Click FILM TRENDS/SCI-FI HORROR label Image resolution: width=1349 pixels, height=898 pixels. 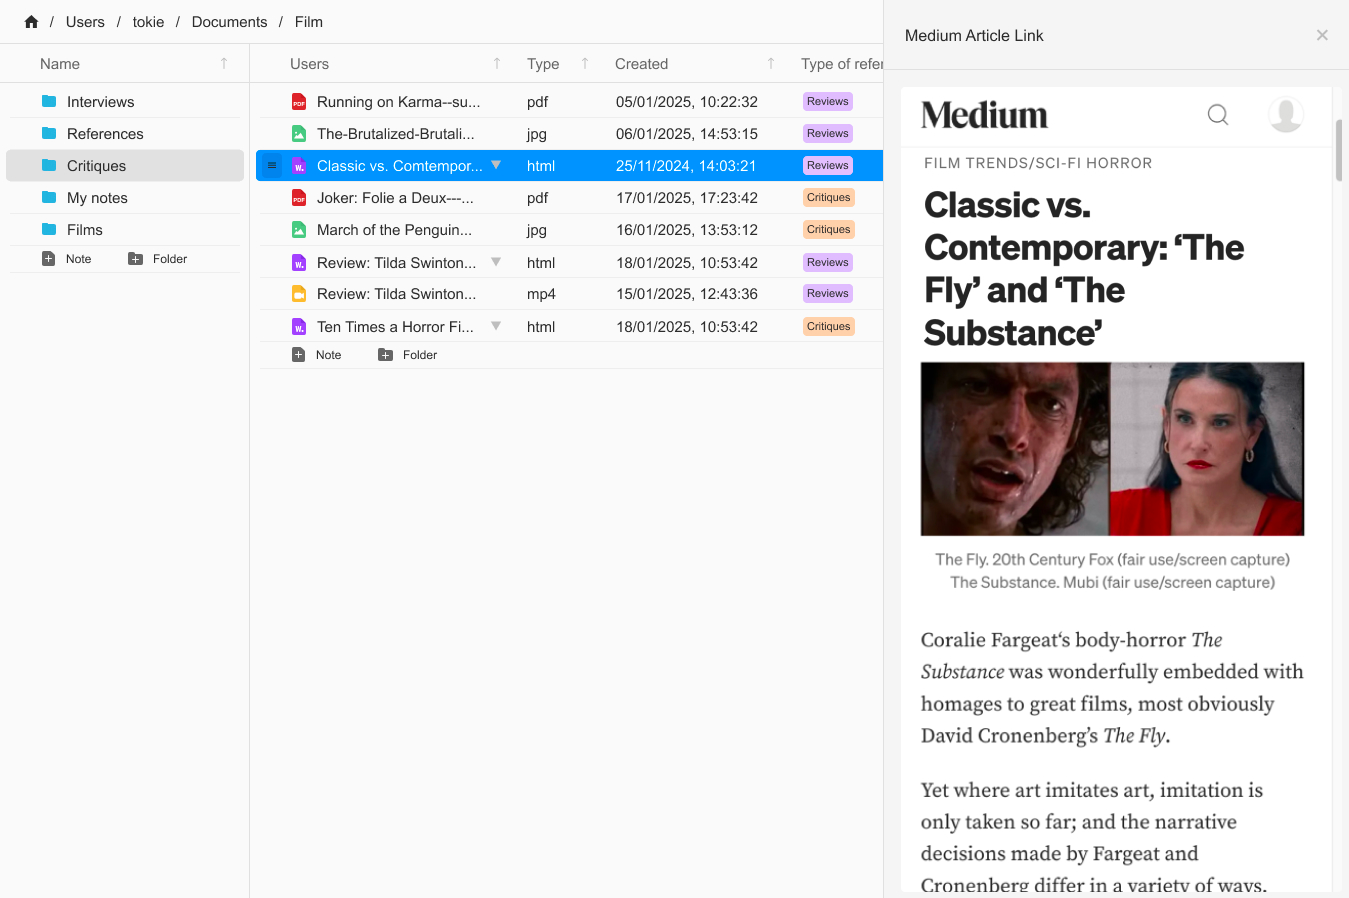tap(1038, 163)
